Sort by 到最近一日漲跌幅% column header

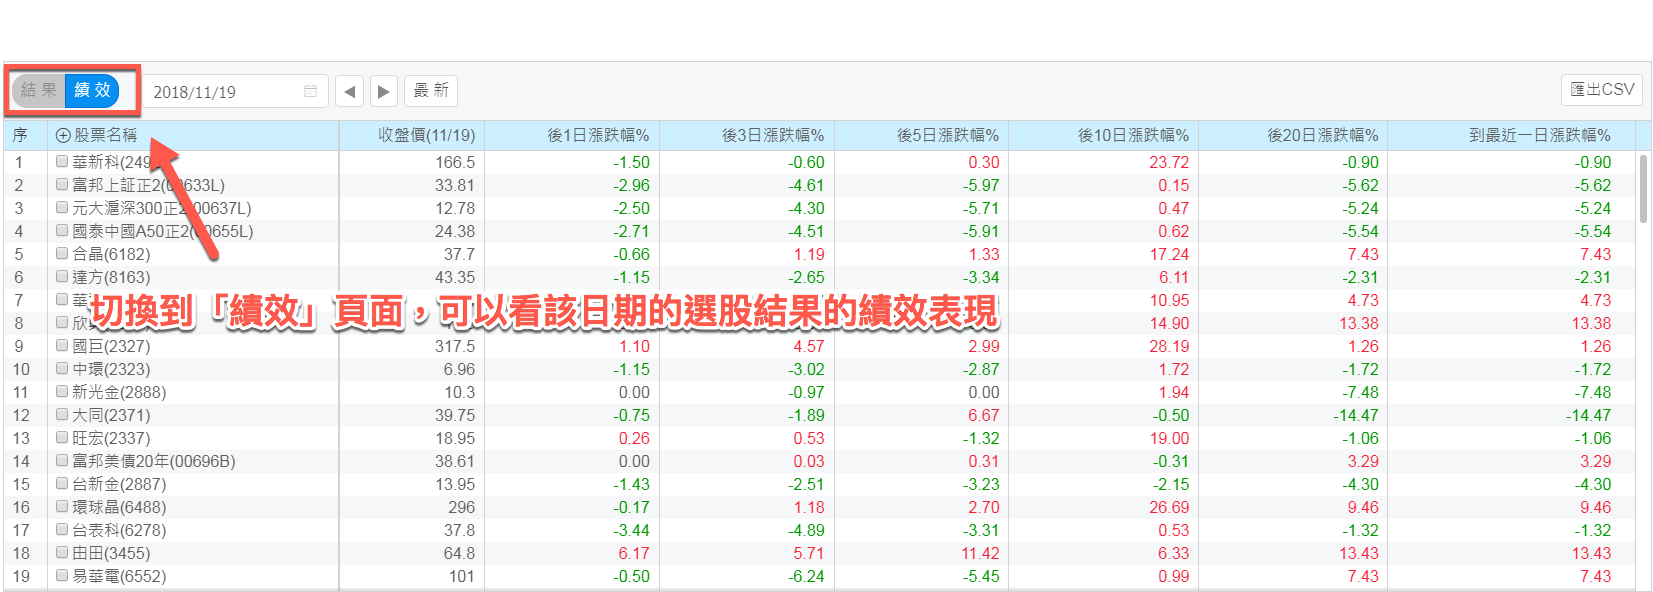click(x=1511, y=136)
